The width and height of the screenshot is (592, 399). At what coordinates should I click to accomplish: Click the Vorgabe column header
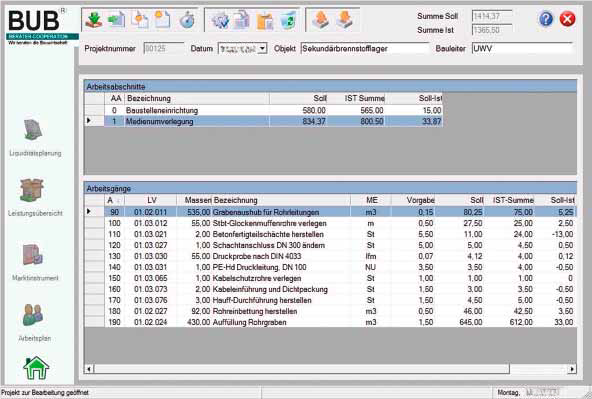(413, 200)
